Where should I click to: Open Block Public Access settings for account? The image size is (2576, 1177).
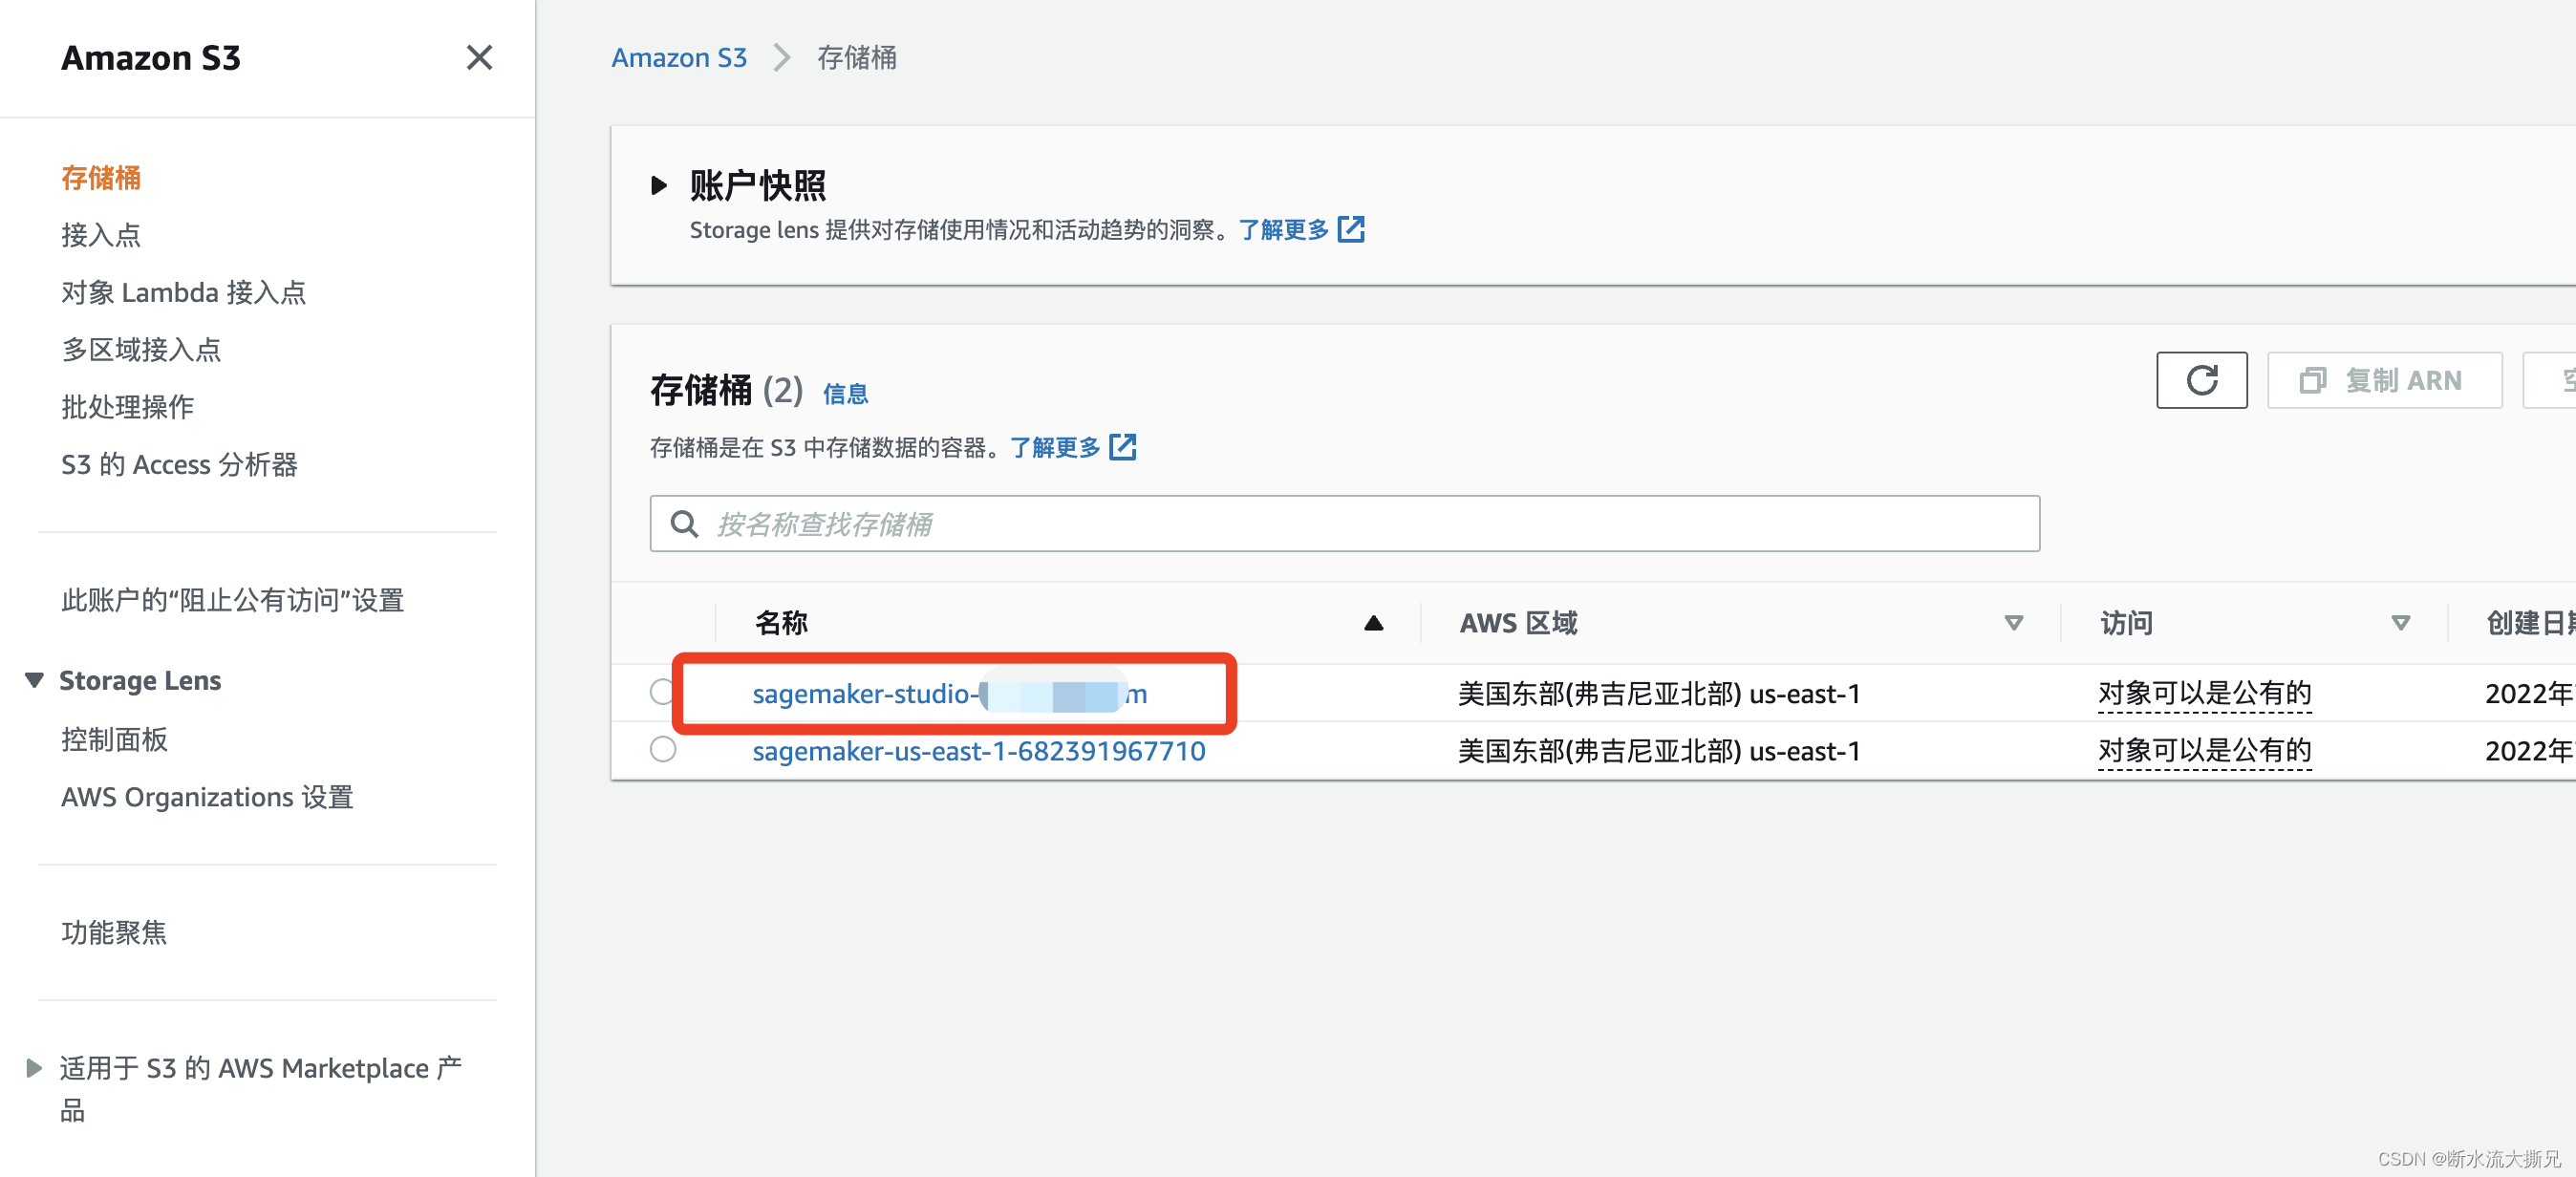tap(232, 600)
